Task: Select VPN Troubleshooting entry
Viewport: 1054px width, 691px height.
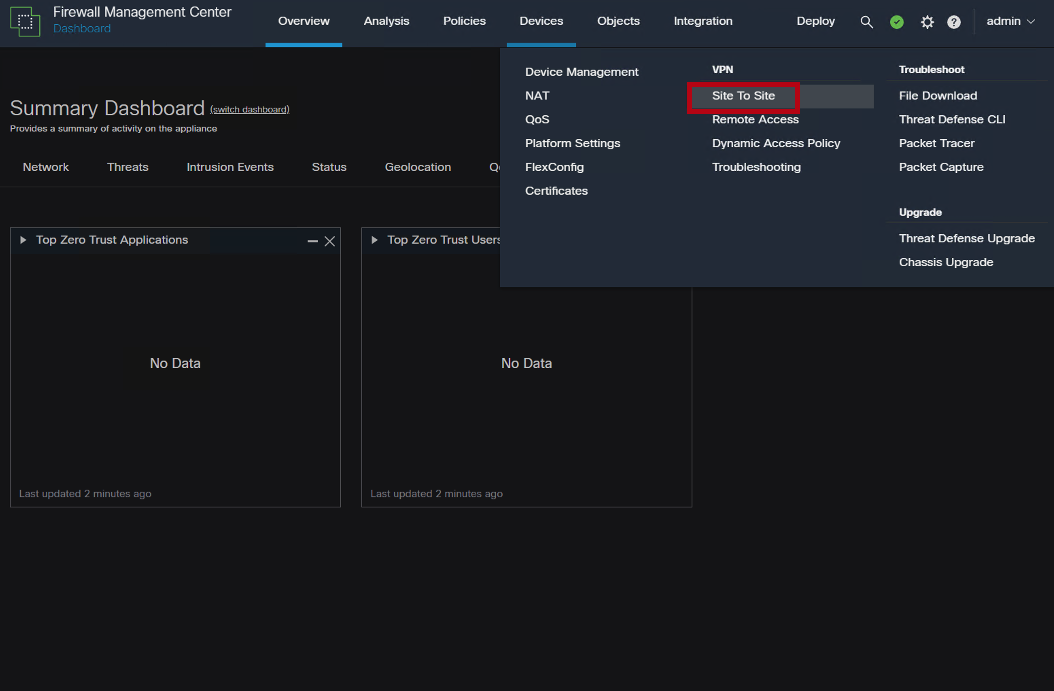Action: pos(756,167)
